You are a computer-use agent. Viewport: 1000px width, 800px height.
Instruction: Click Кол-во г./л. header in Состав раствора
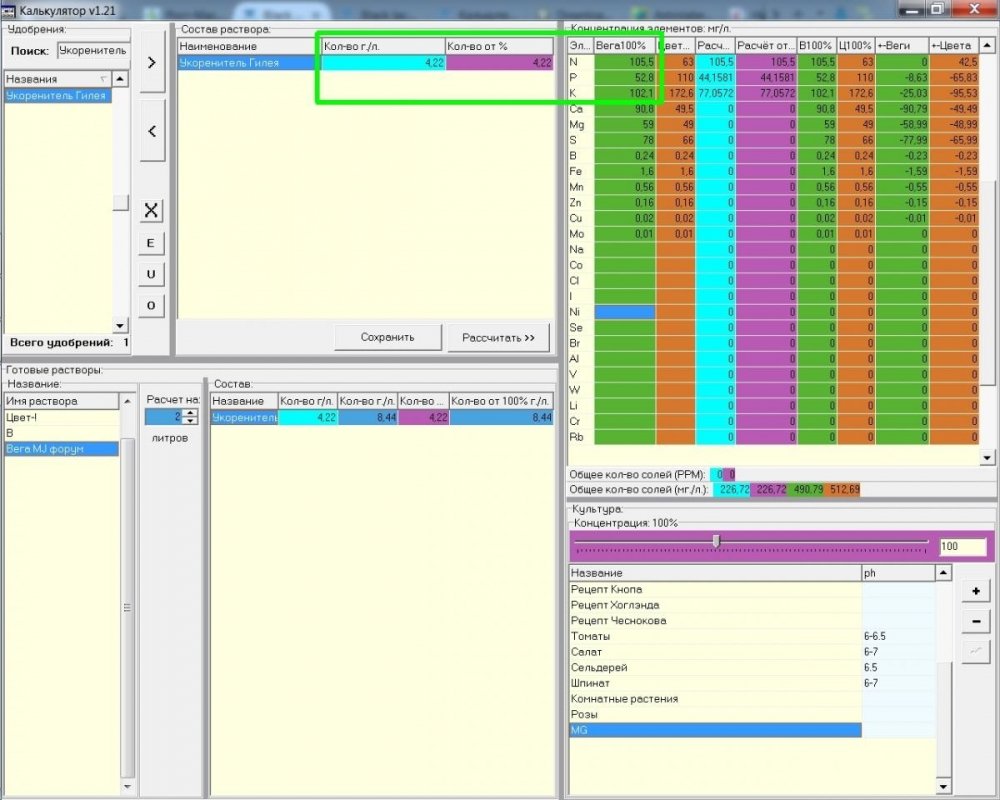(x=383, y=46)
